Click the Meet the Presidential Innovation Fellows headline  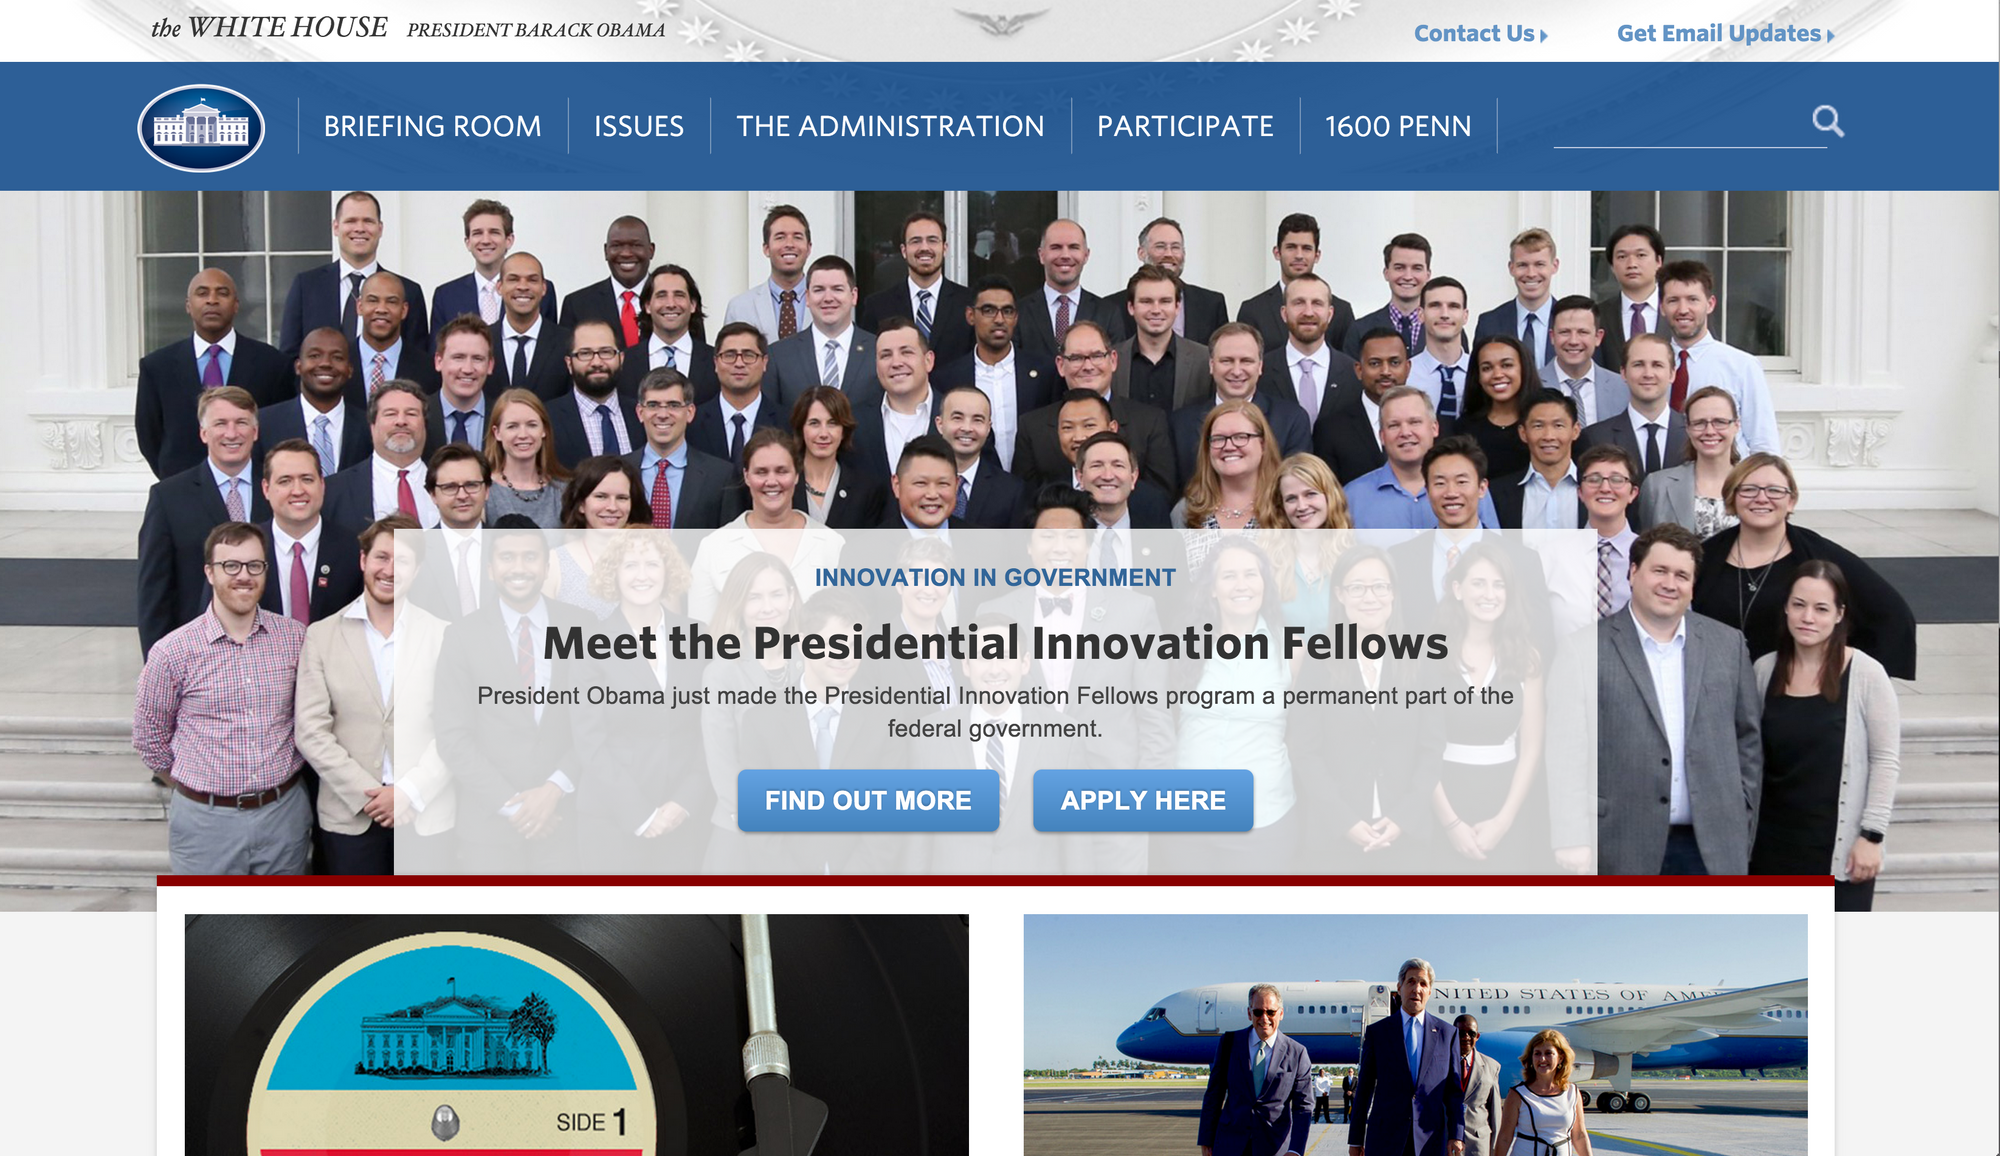(995, 643)
